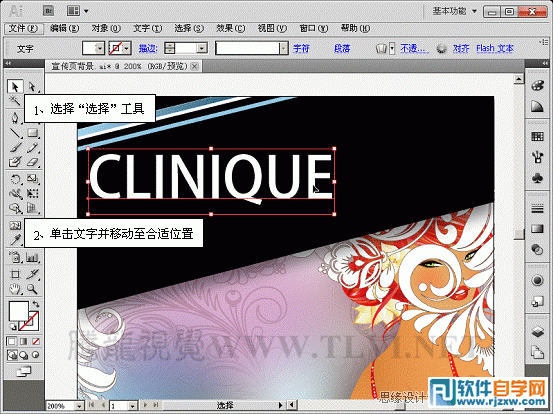Open the Layers panel icon

537,331
